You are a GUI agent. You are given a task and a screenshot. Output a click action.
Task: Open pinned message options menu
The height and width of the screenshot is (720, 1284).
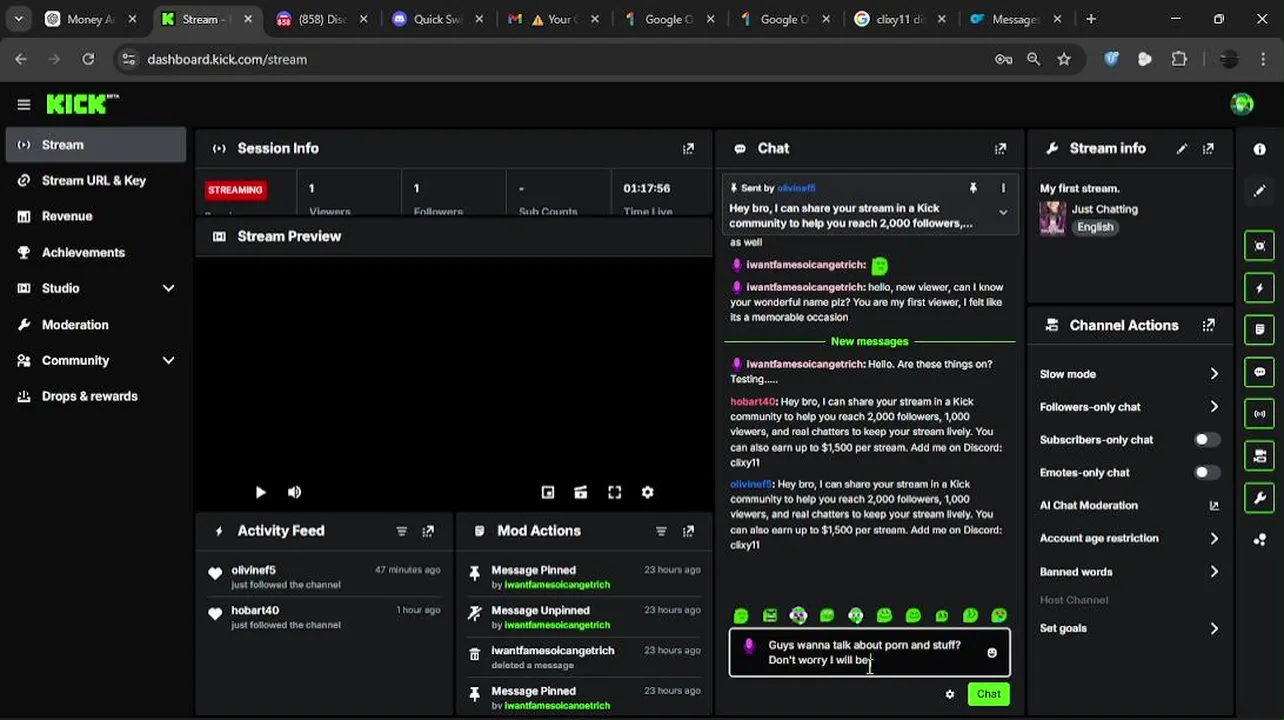1003,188
